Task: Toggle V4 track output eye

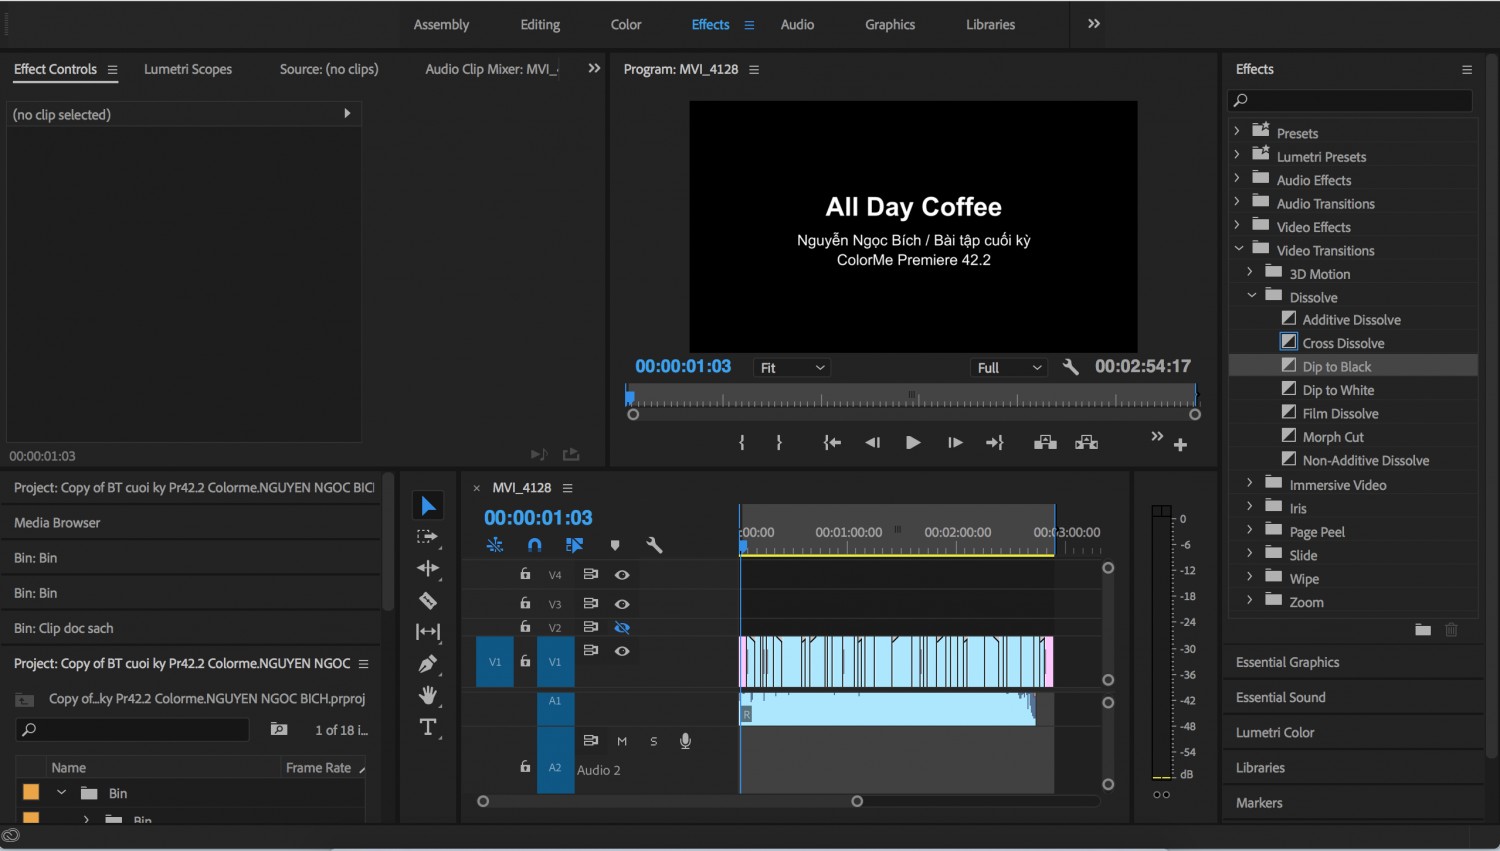Action: click(622, 575)
